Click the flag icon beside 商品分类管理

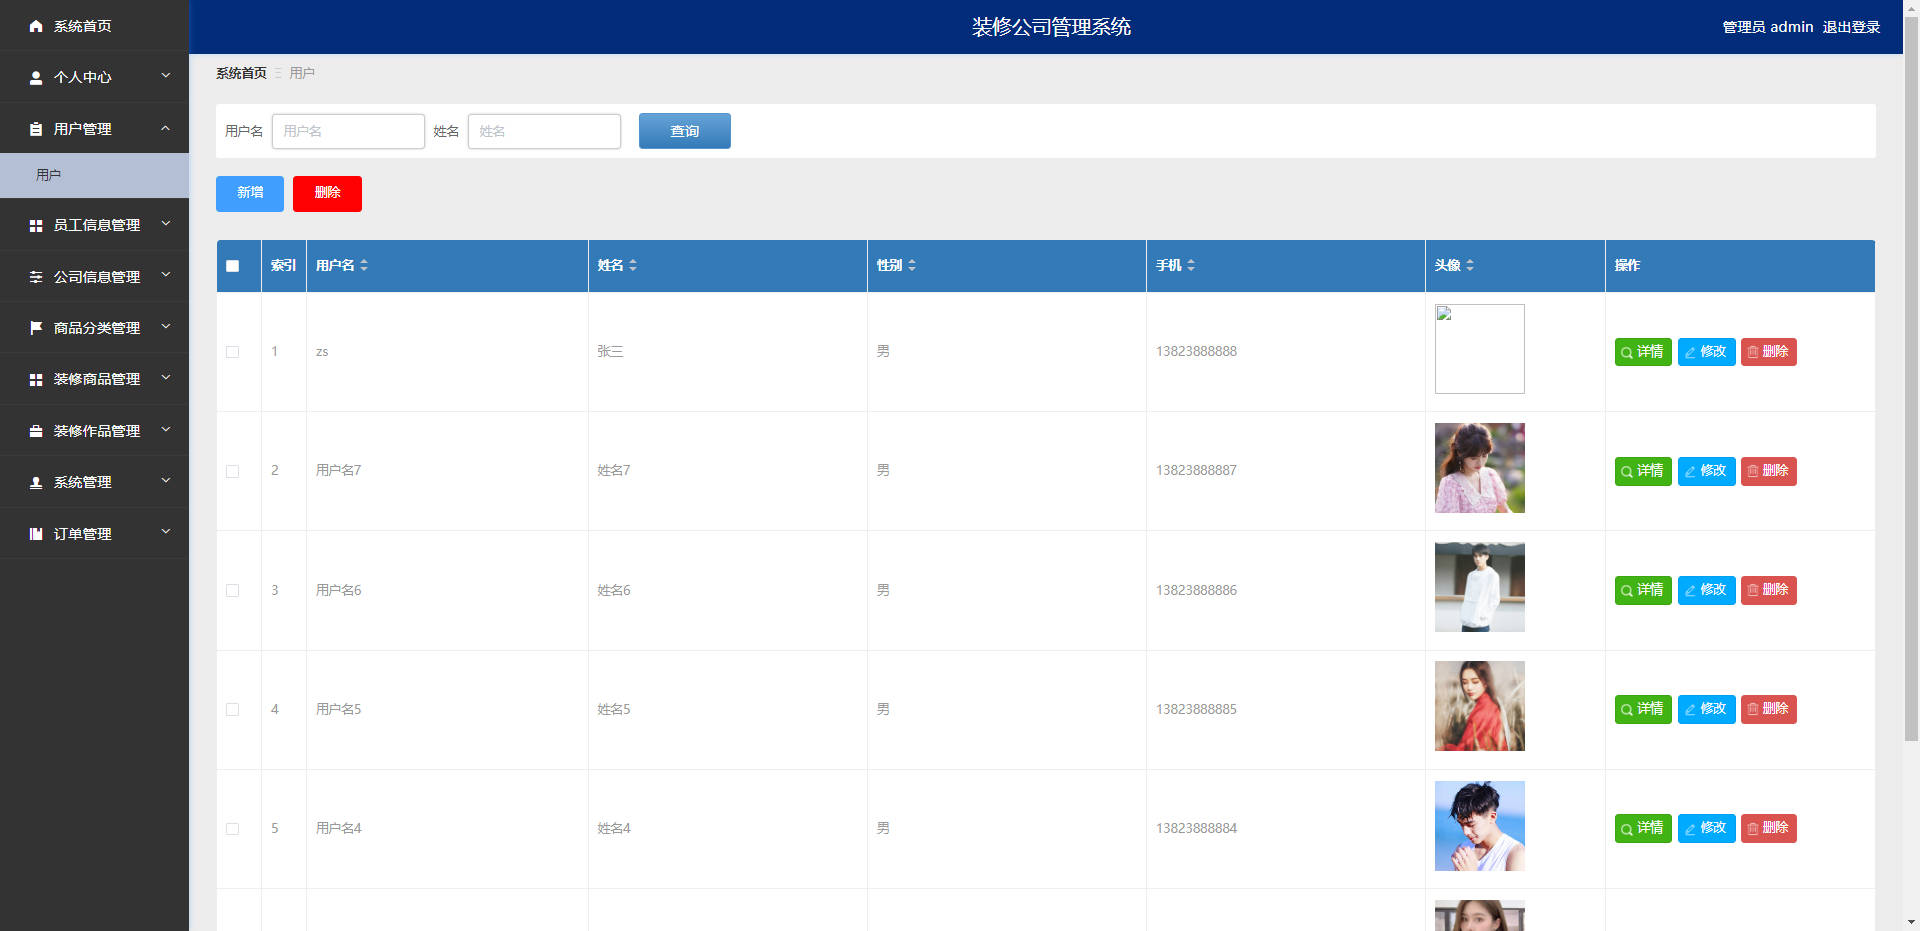tap(36, 328)
